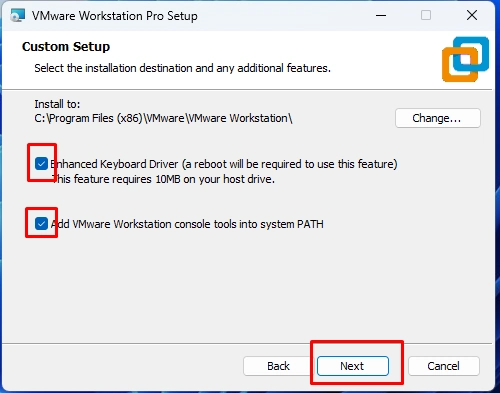Return to the previous page with Back

pos(278,366)
